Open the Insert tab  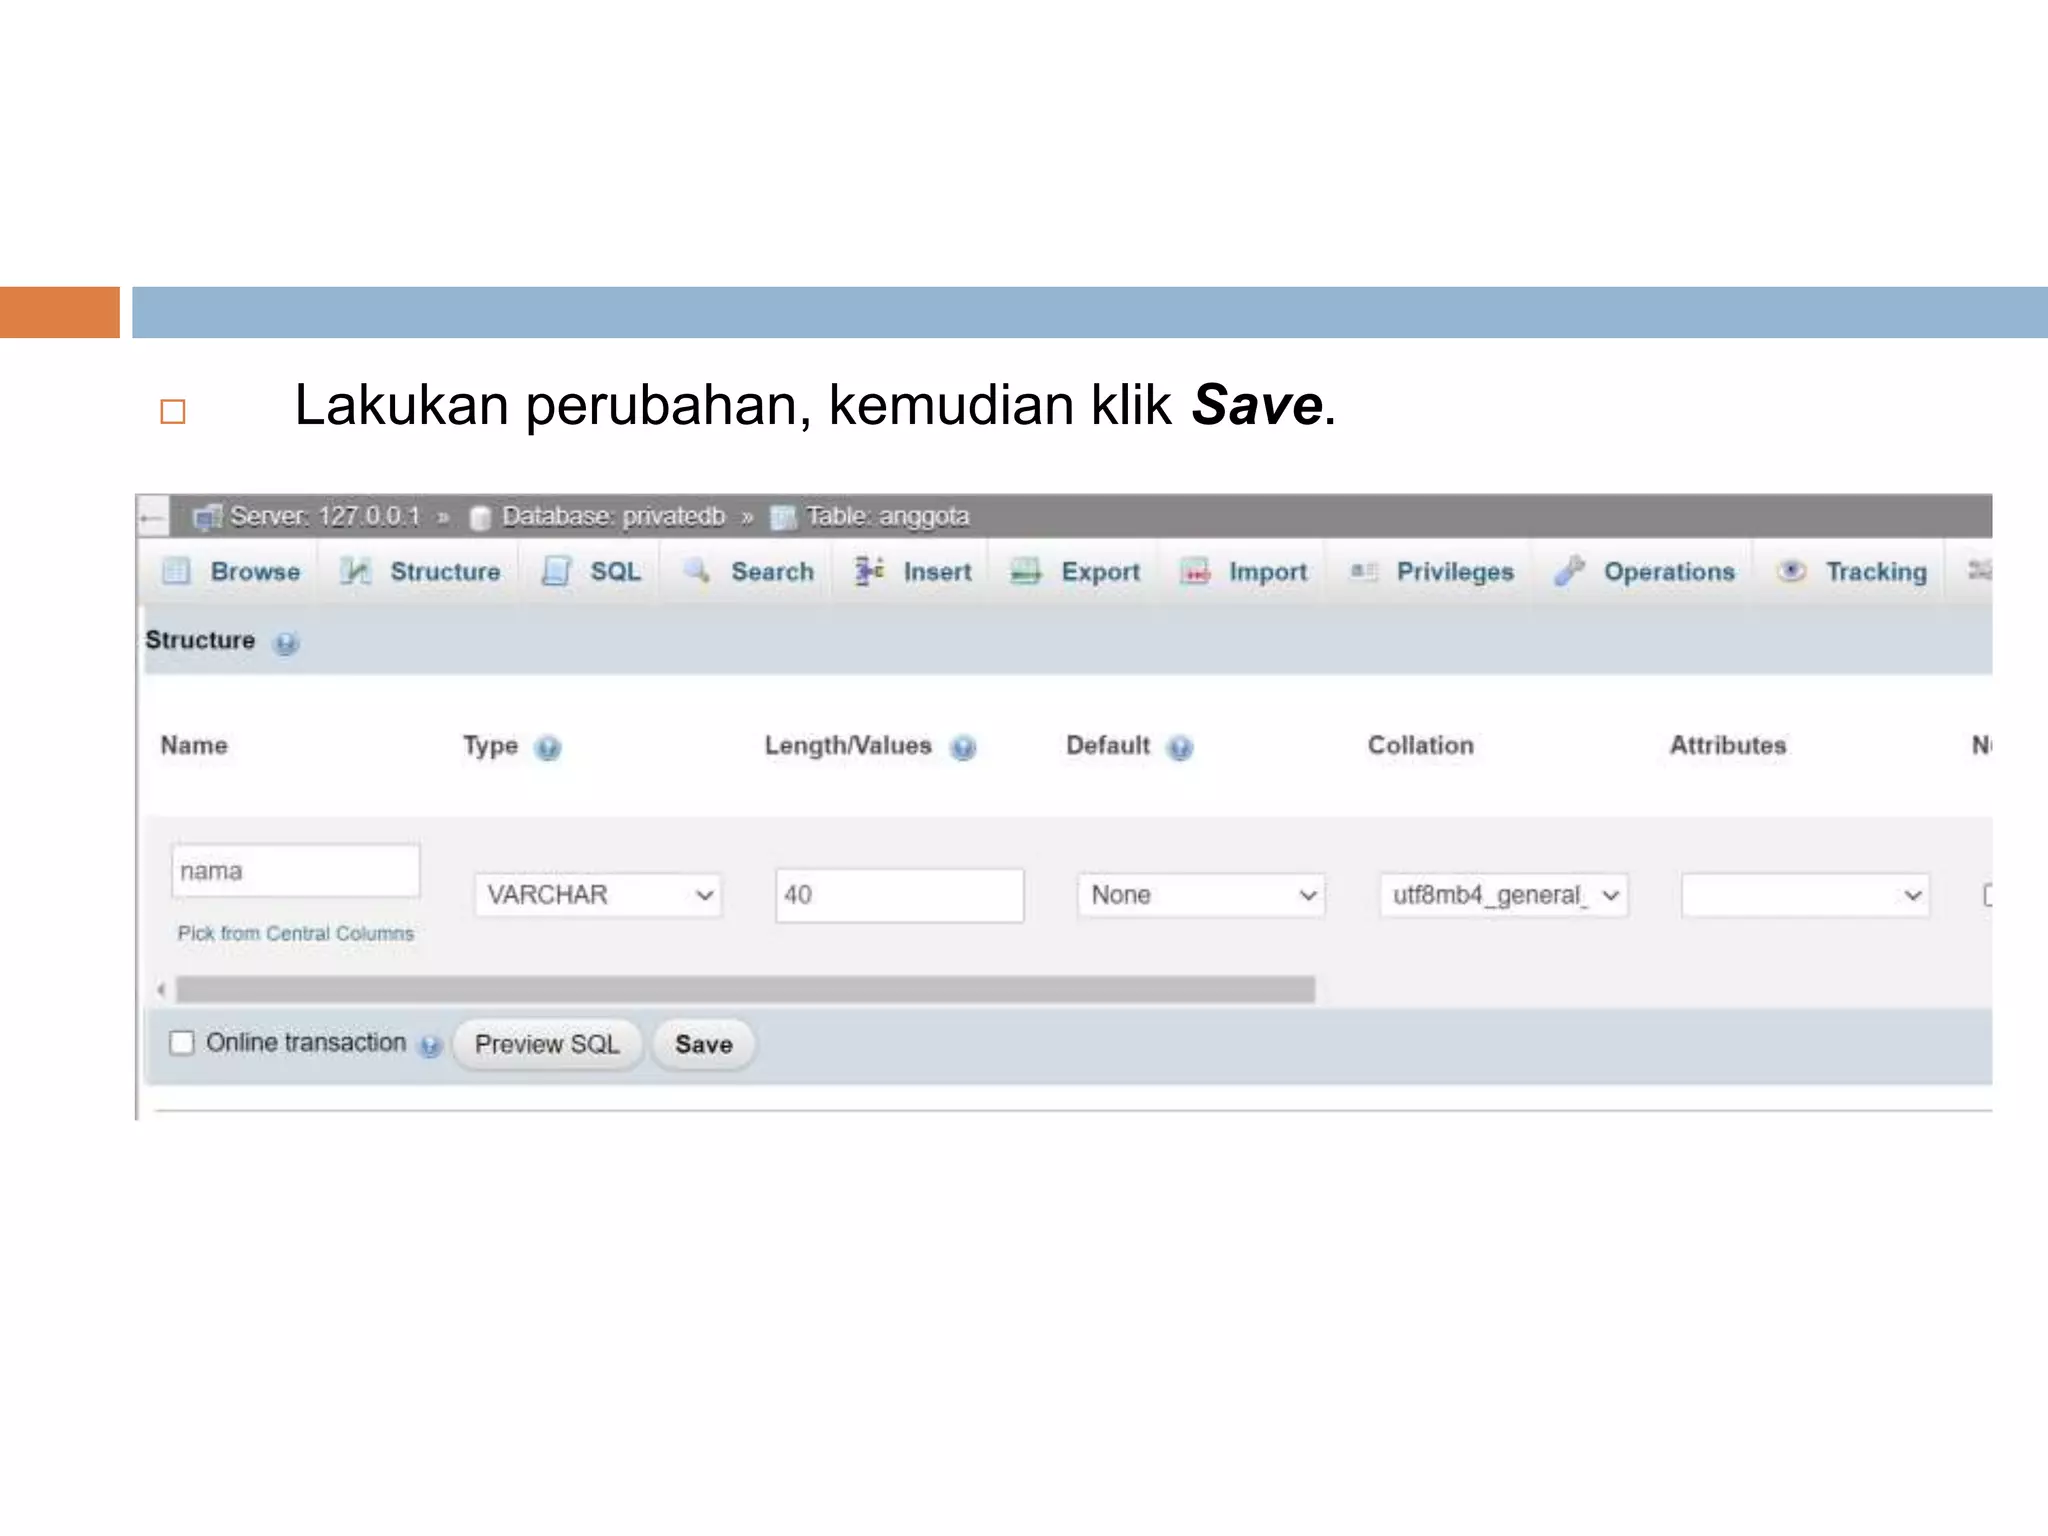pos(912,572)
